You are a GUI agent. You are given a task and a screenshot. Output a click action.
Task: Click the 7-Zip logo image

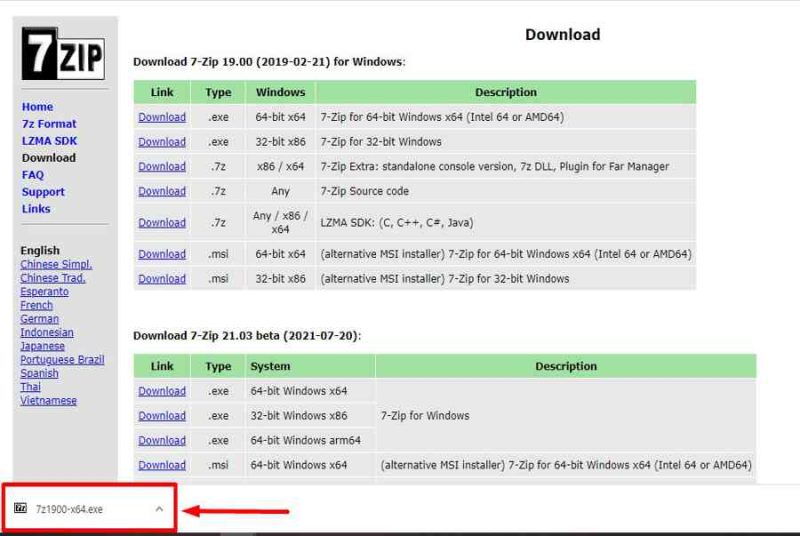tap(63, 54)
